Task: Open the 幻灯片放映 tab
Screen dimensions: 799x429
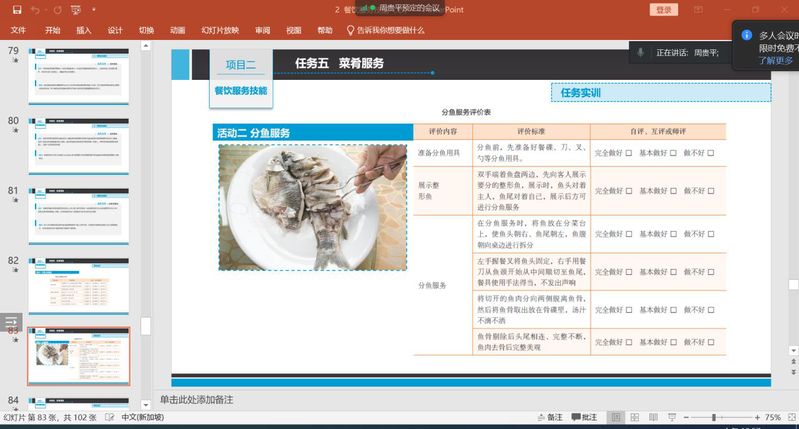Action: tap(220, 30)
